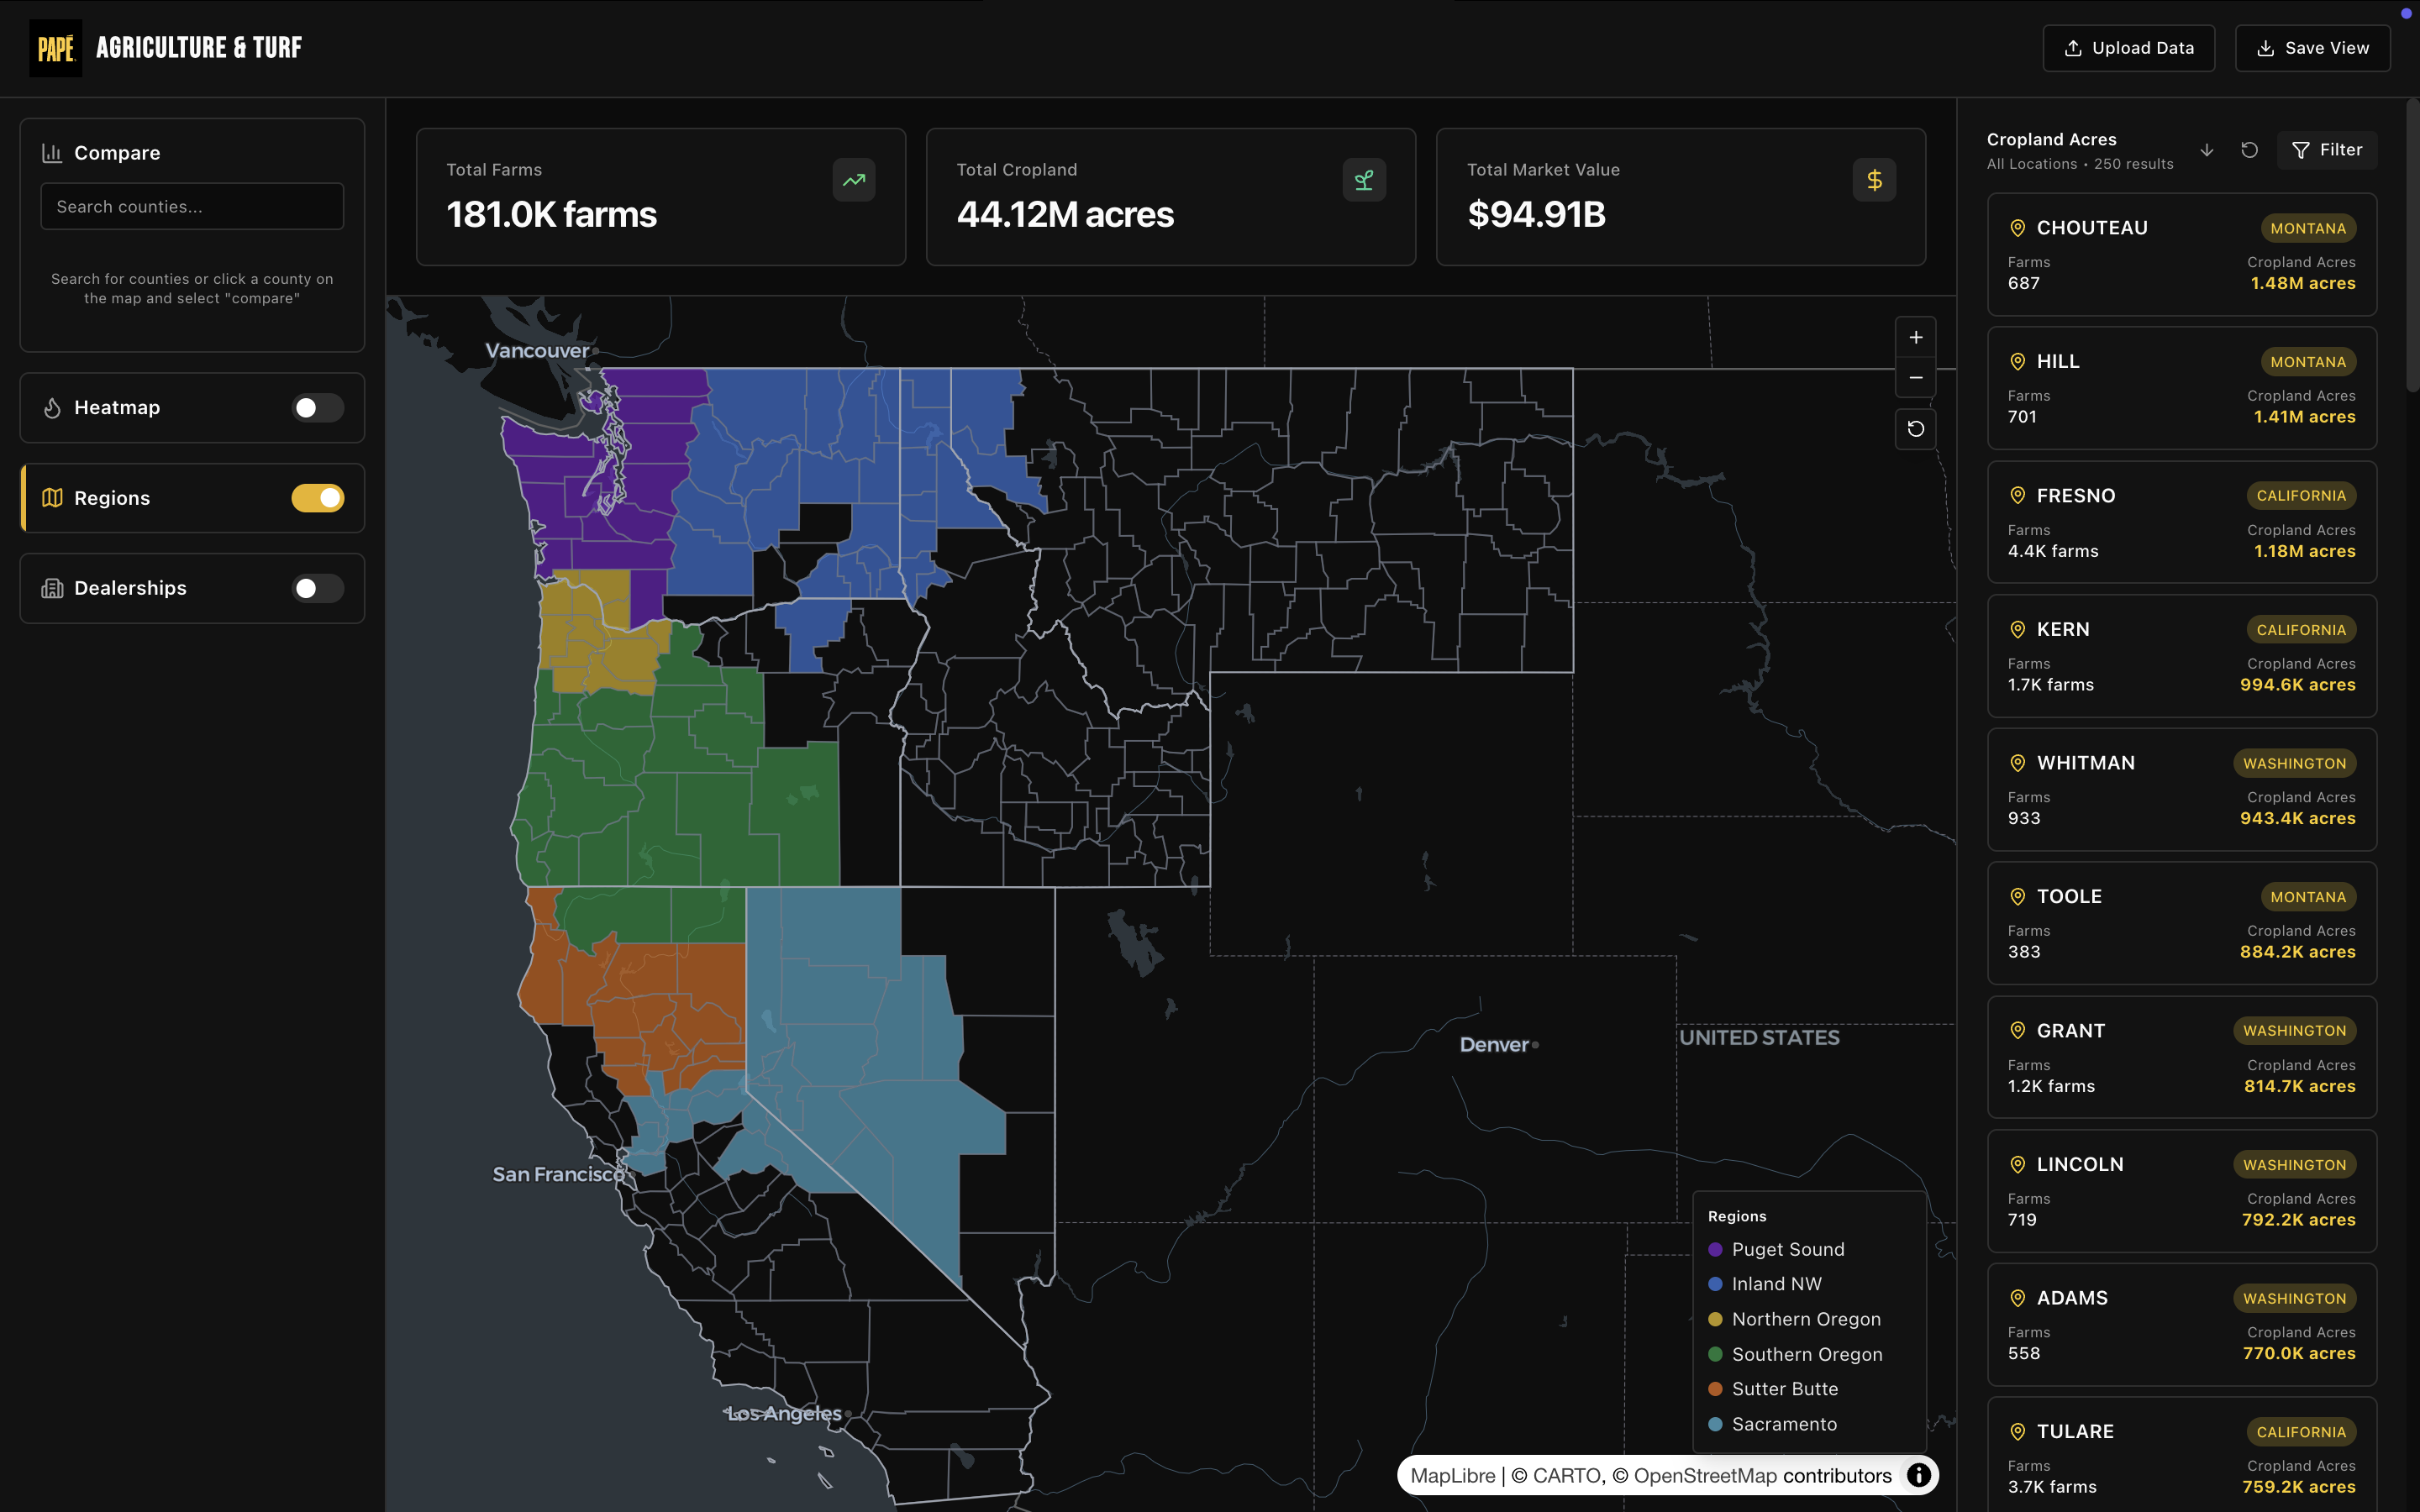Click the Total Cropland sprout icon
The height and width of the screenshot is (1512, 2420).
coord(1364,180)
